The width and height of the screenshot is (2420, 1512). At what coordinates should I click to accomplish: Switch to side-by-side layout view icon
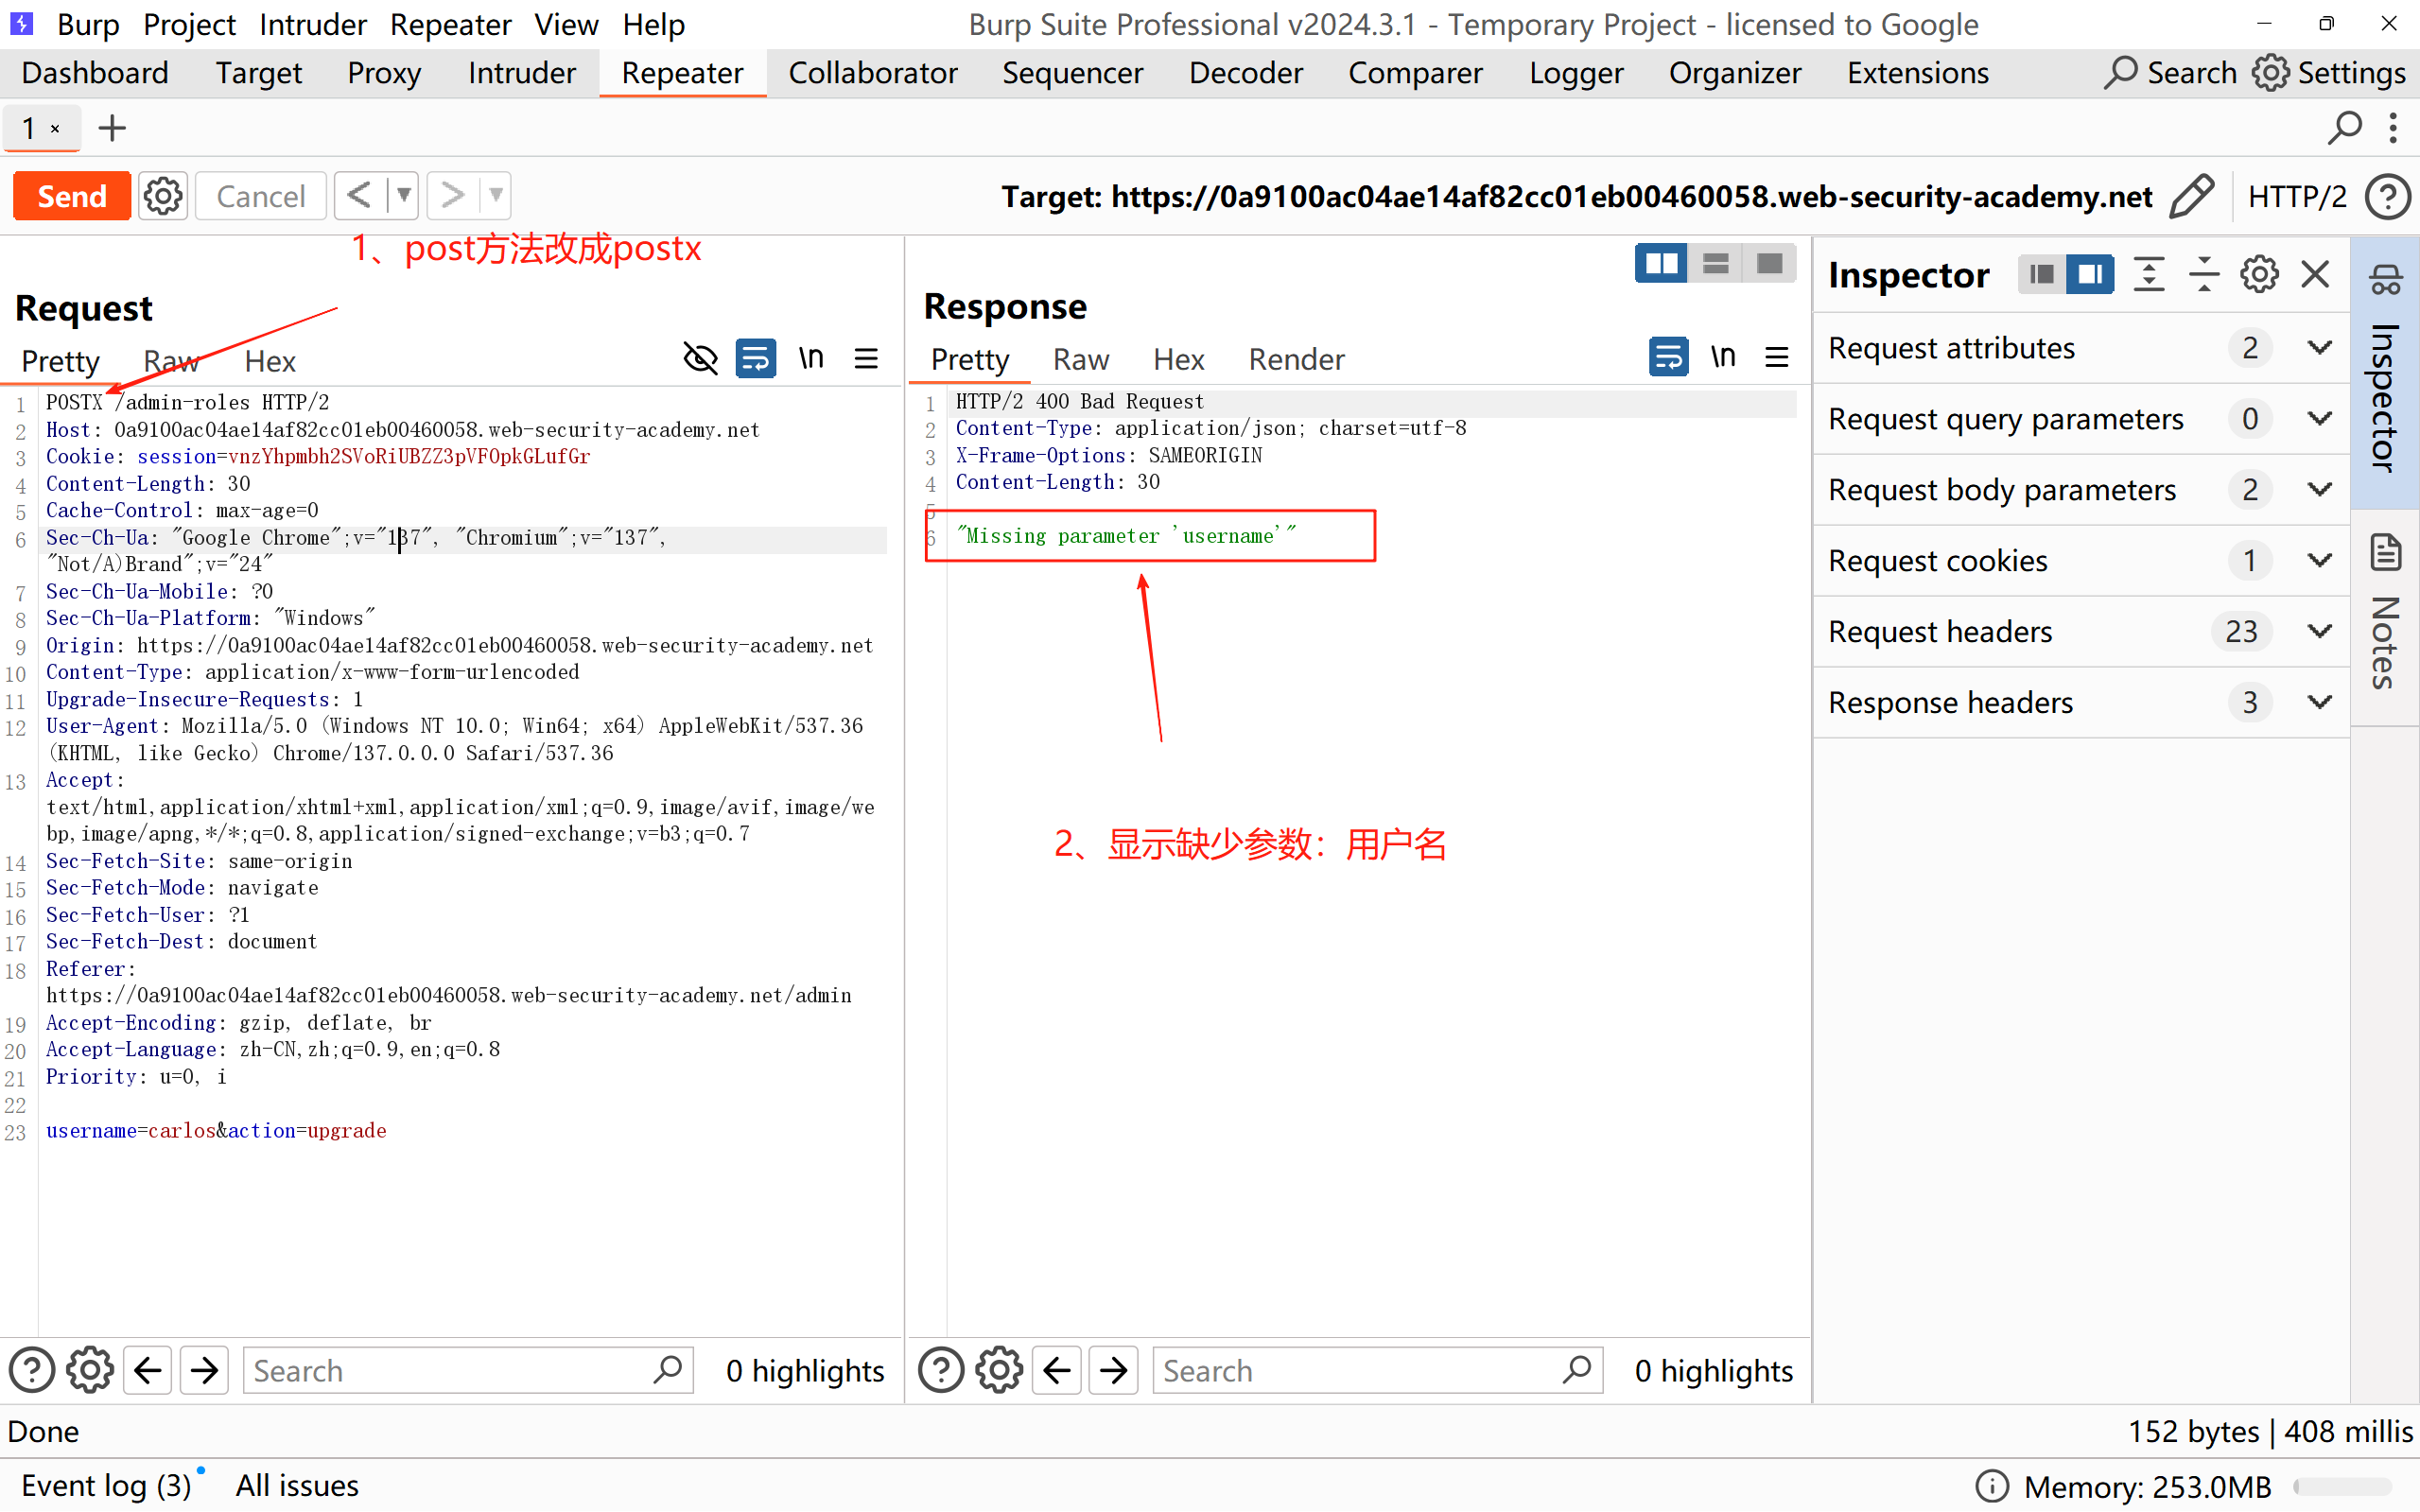(1661, 264)
